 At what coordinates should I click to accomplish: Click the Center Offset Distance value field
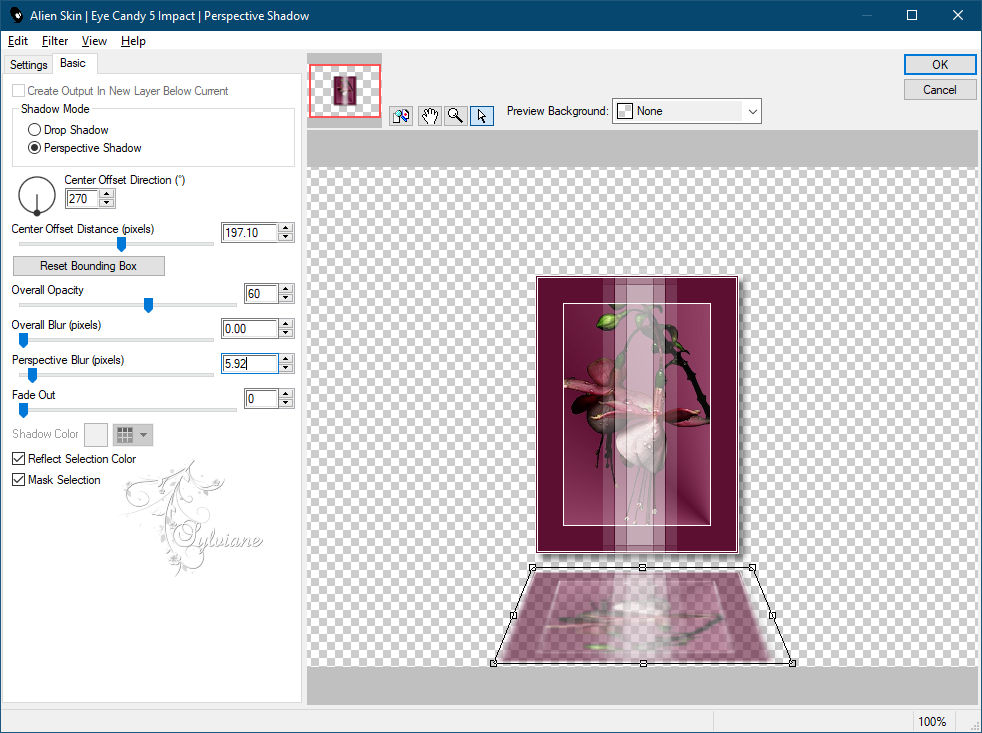tap(249, 232)
